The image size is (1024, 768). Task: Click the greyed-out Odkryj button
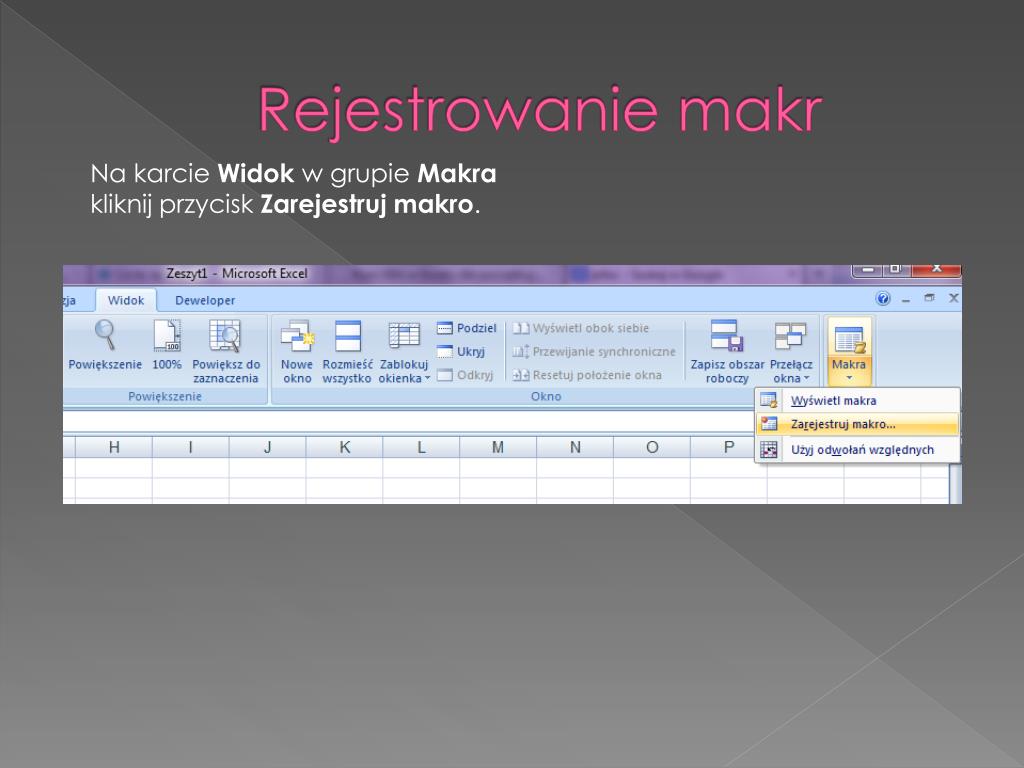tap(465, 375)
